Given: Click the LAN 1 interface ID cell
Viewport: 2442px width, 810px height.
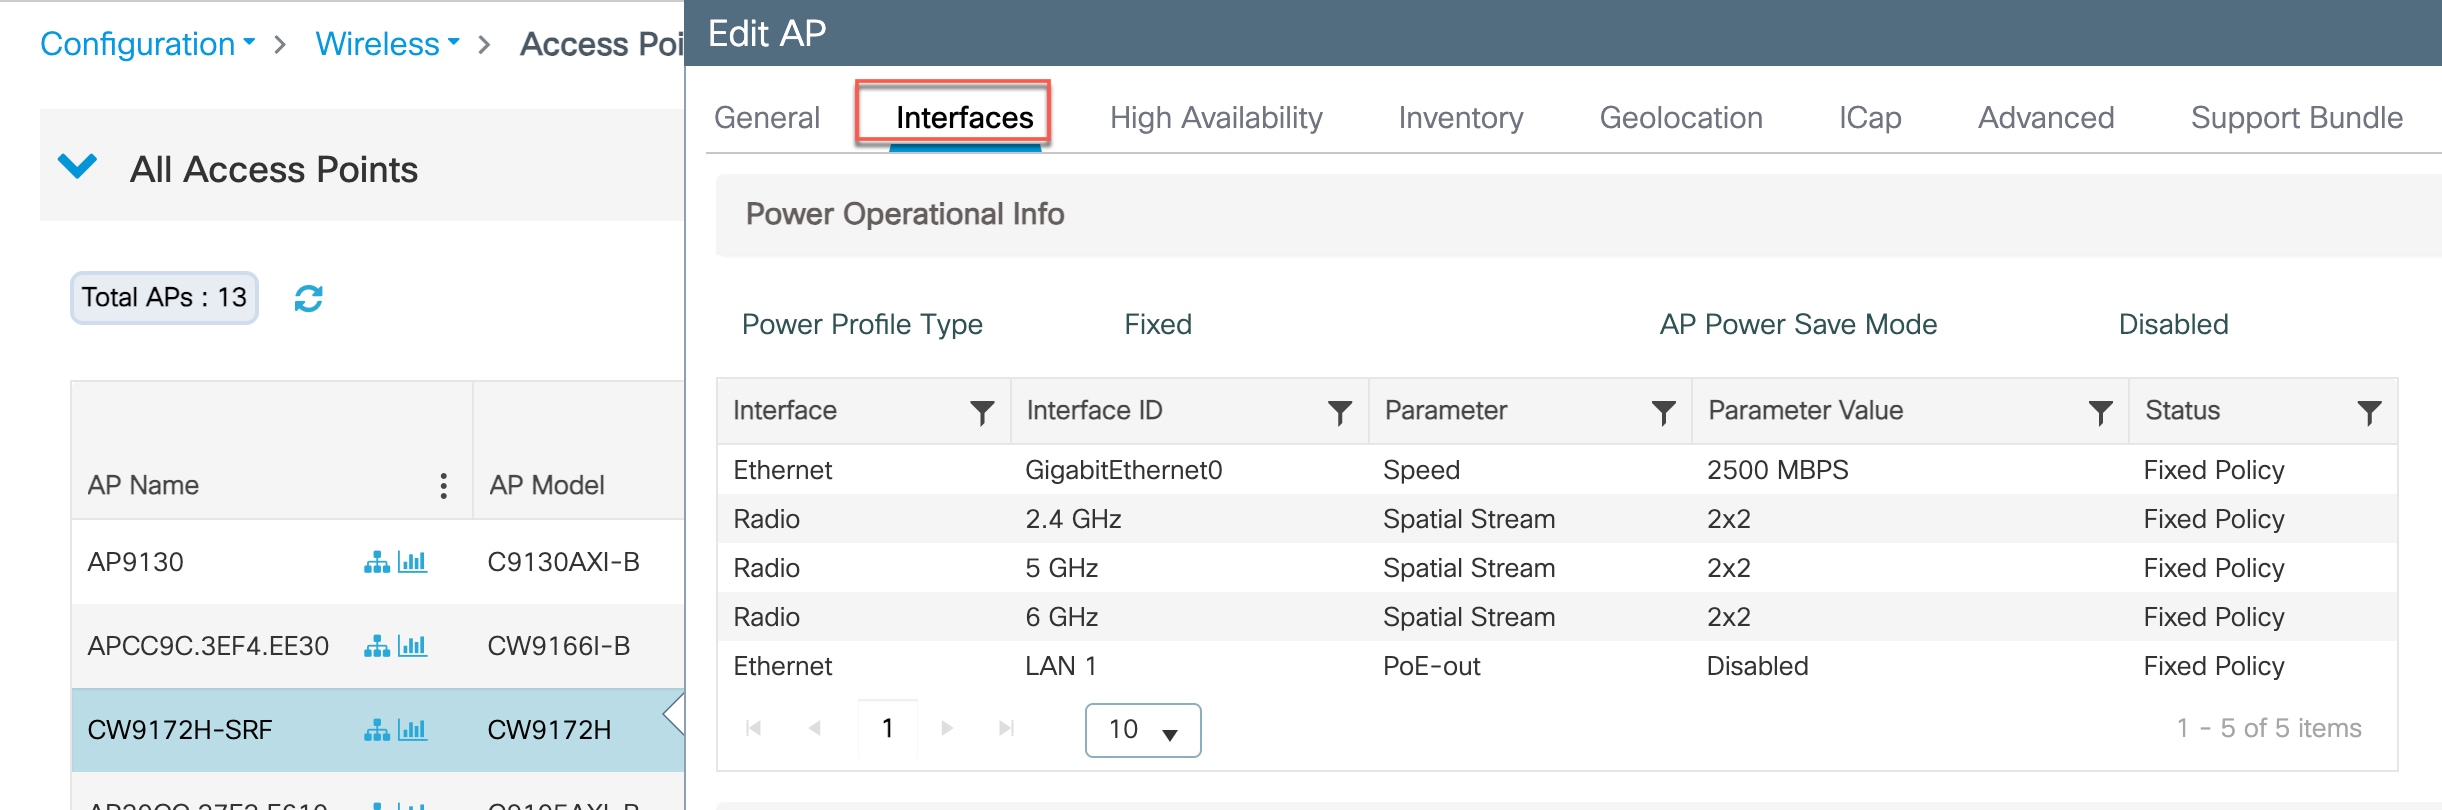Looking at the screenshot, I should tap(1061, 666).
